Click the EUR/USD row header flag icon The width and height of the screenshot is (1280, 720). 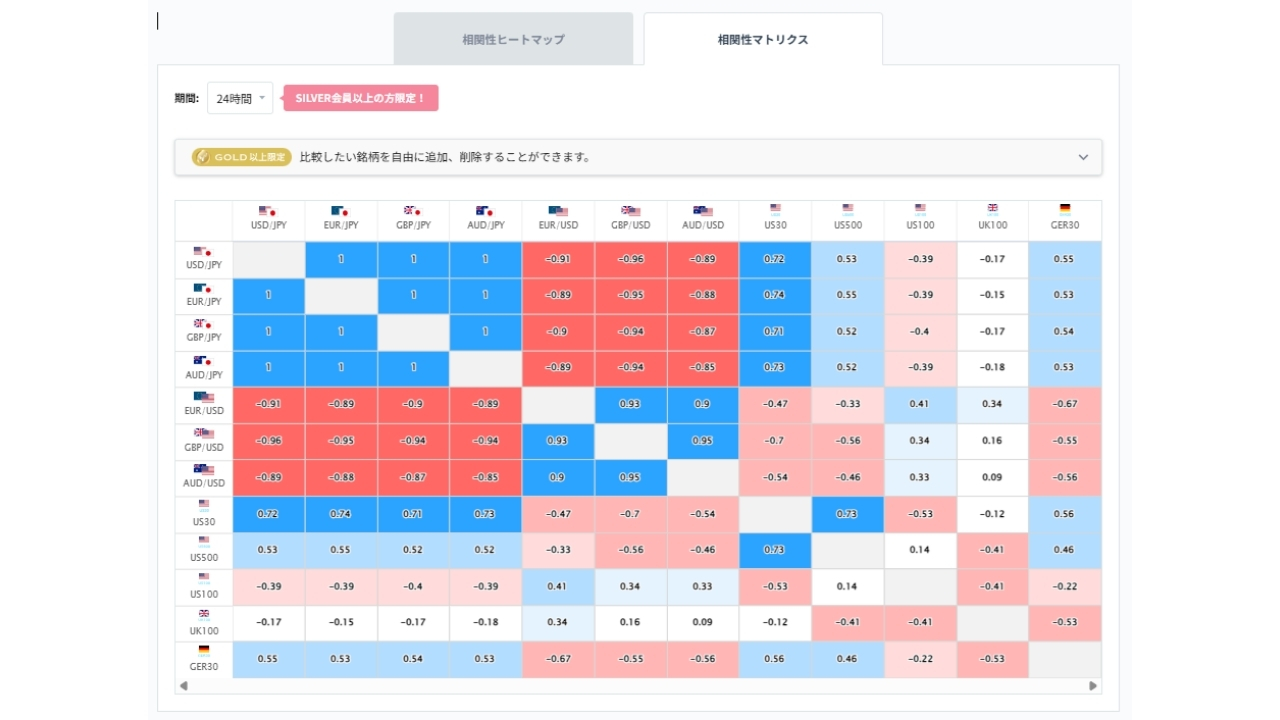click(204, 397)
